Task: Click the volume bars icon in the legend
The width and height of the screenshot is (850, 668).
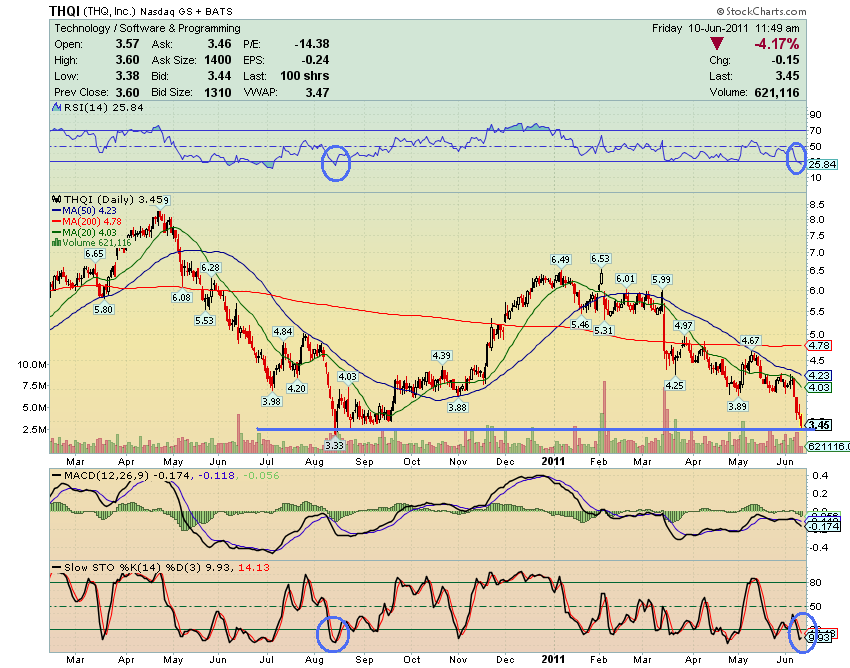Action: (x=56, y=242)
